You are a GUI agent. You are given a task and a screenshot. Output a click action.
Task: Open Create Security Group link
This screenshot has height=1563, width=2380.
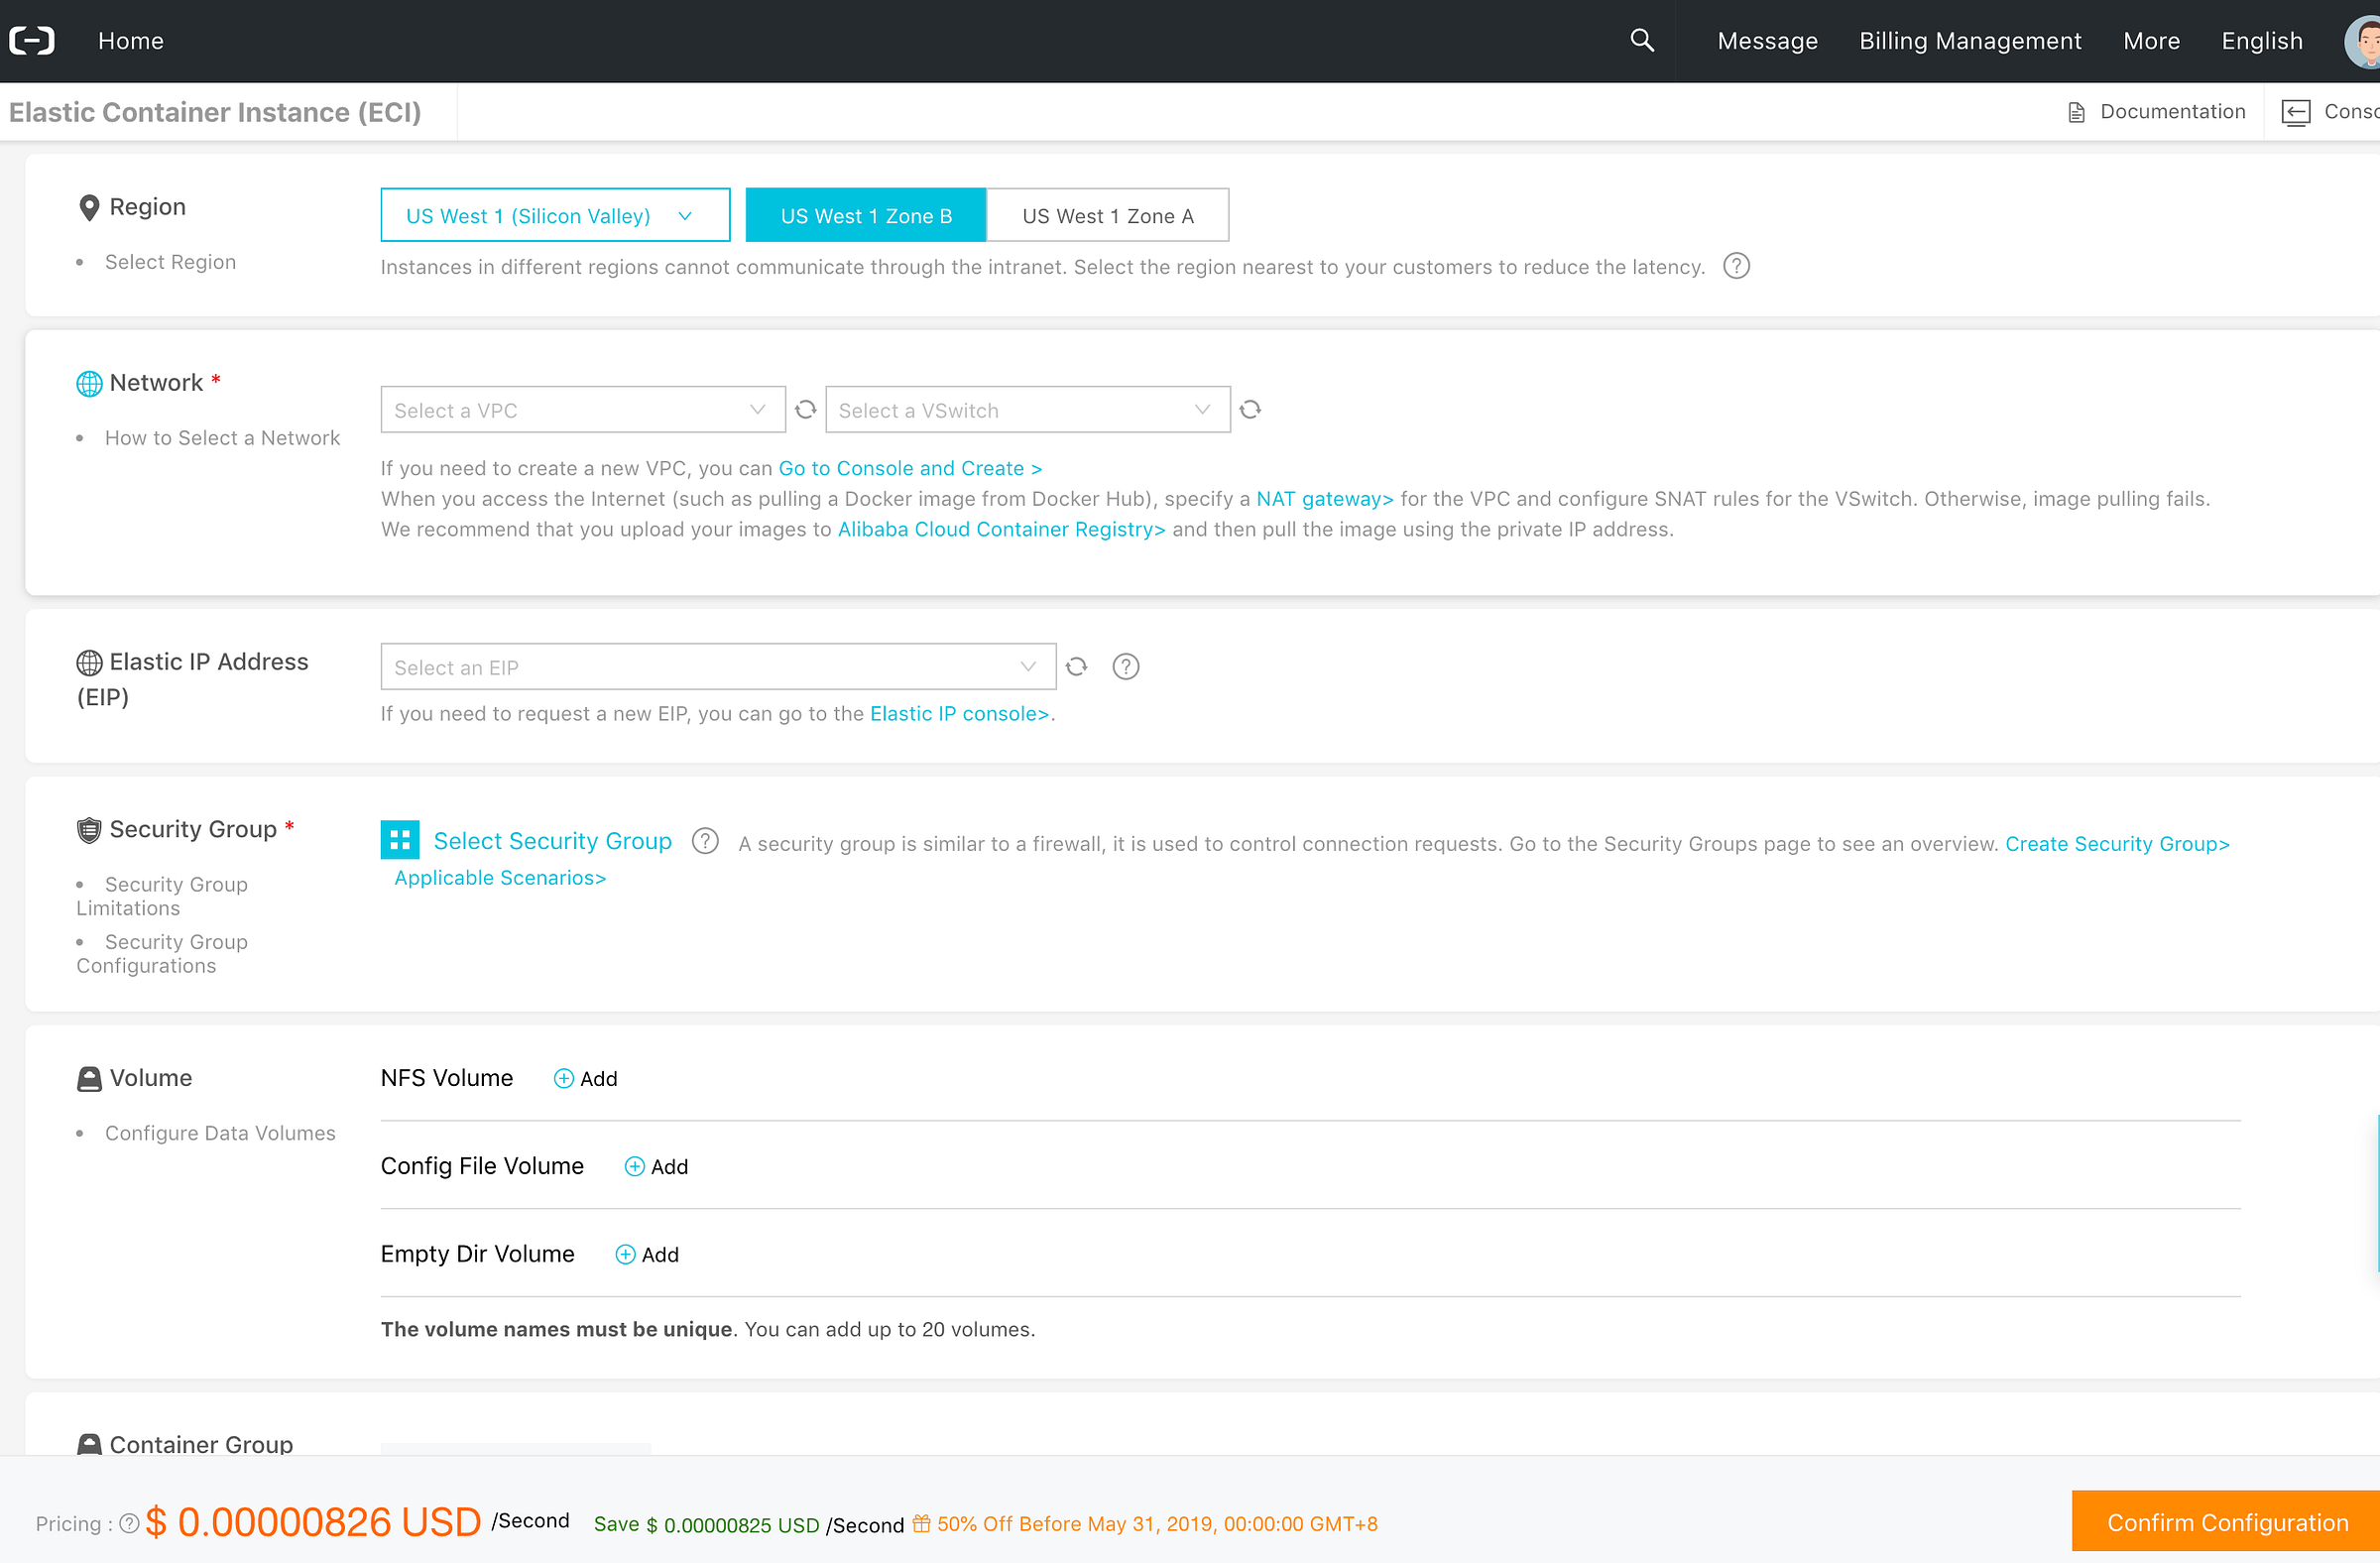click(2117, 843)
